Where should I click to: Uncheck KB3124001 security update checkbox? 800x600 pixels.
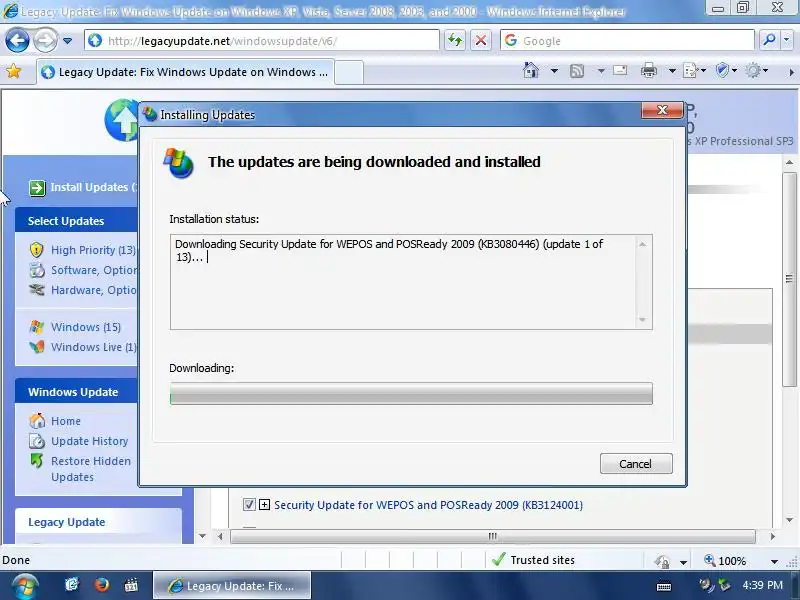(249, 505)
